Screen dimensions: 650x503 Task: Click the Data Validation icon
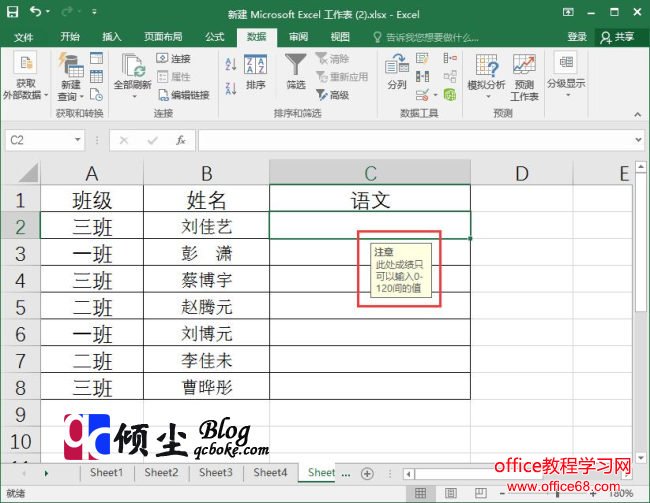[422, 95]
